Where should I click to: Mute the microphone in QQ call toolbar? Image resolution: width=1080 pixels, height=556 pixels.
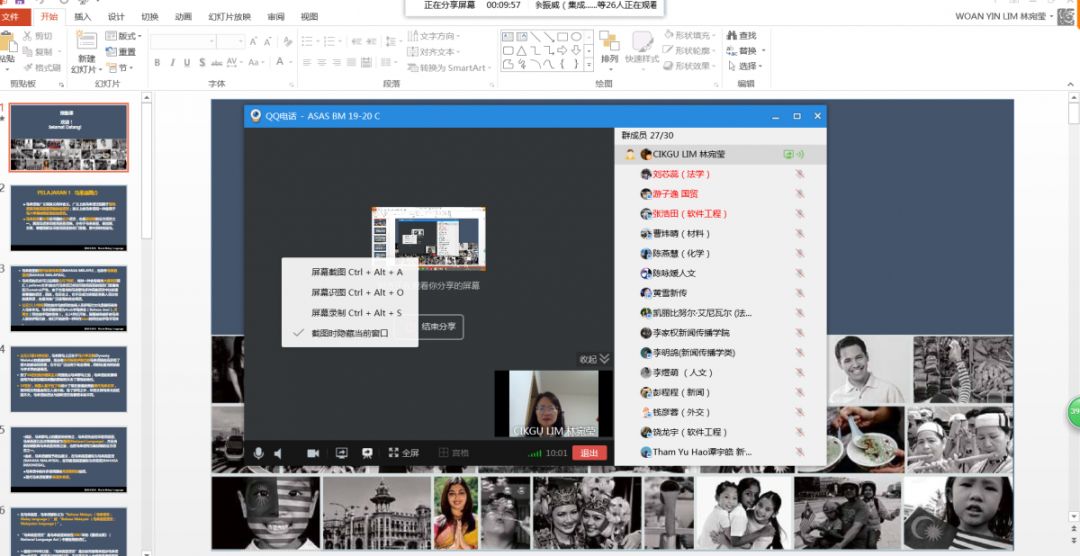tap(258, 453)
